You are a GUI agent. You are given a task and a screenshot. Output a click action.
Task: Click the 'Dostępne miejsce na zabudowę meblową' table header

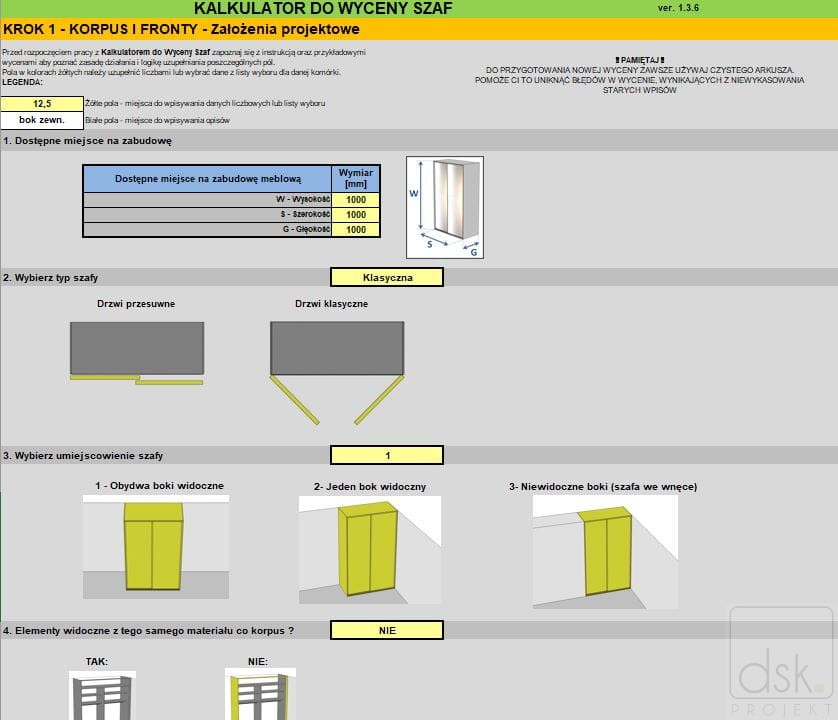point(208,178)
